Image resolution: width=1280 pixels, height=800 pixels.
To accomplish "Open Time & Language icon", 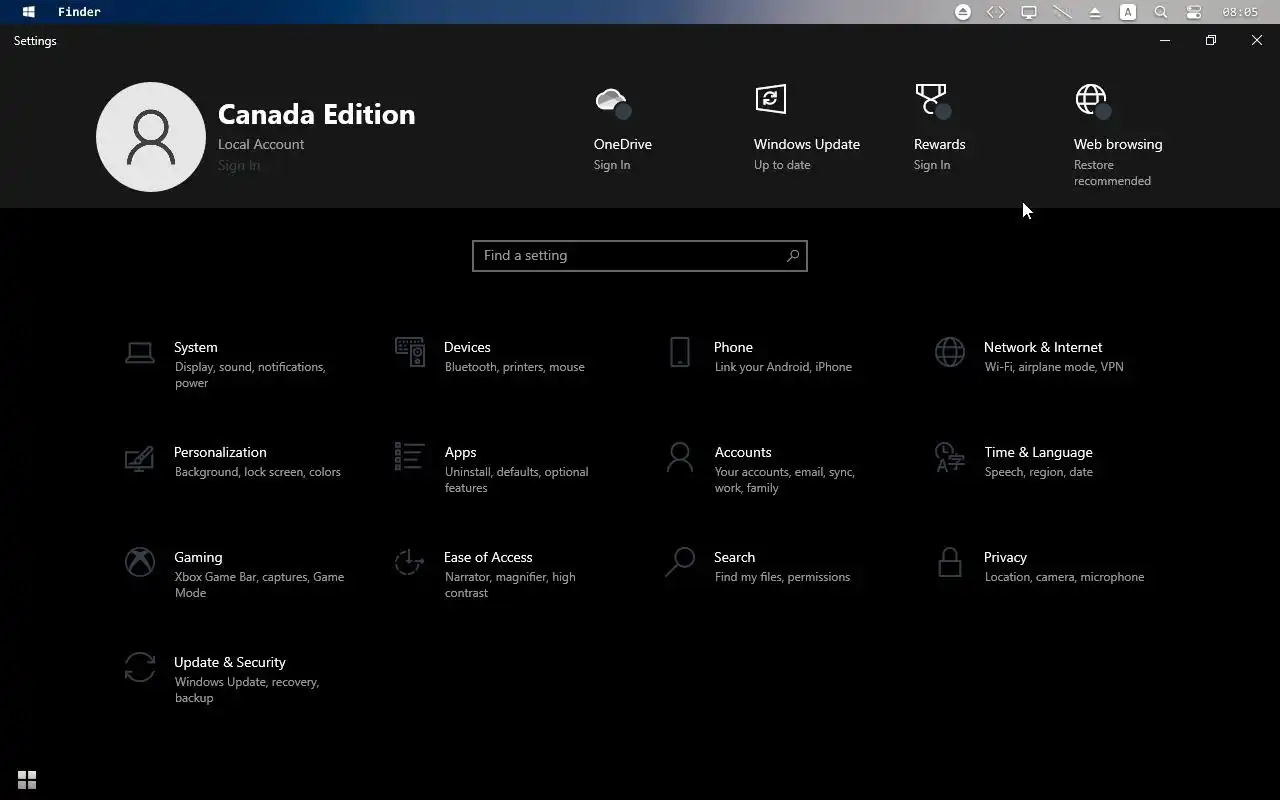I will [x=950, y=457].
